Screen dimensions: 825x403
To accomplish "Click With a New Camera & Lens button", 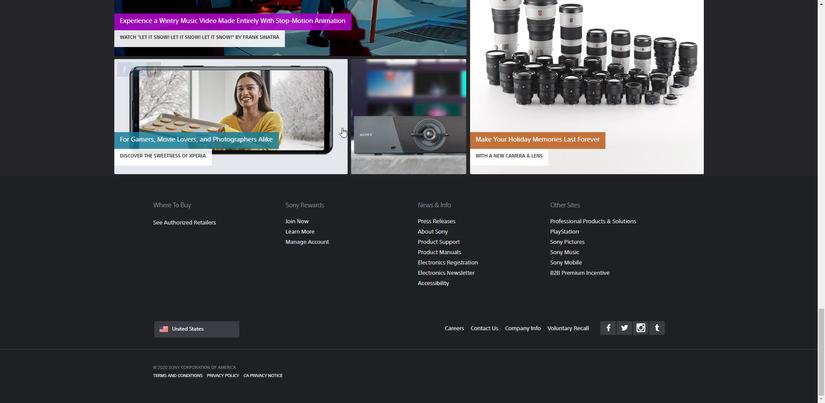I will coord(509,156).
